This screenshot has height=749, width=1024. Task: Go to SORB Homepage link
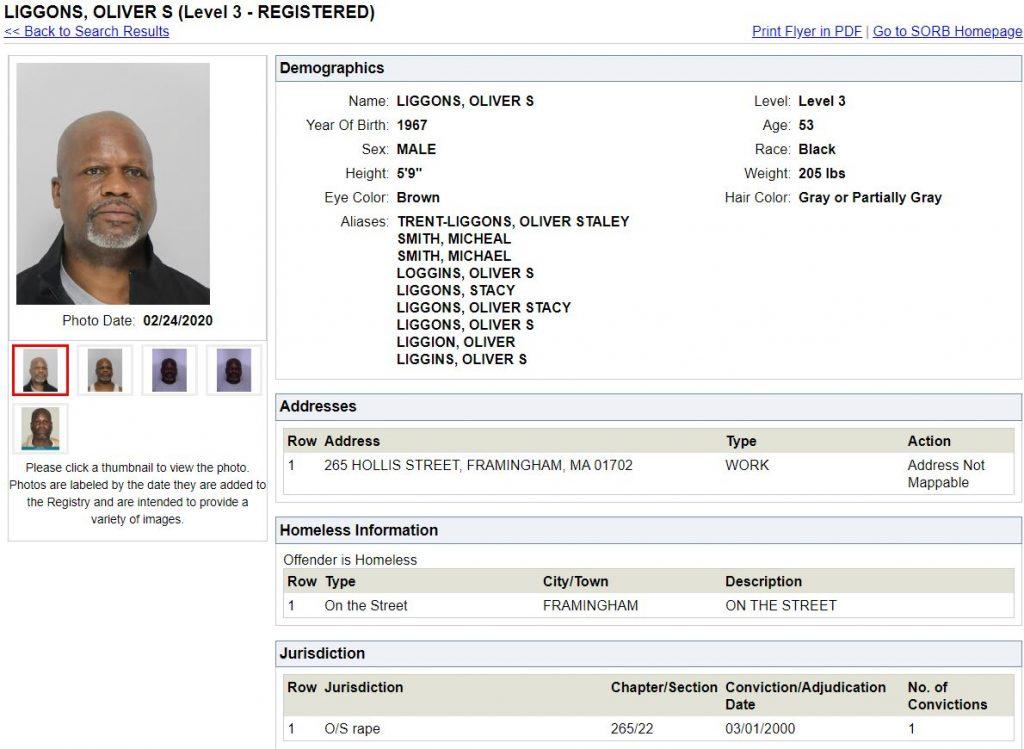(x=947, y=31)
